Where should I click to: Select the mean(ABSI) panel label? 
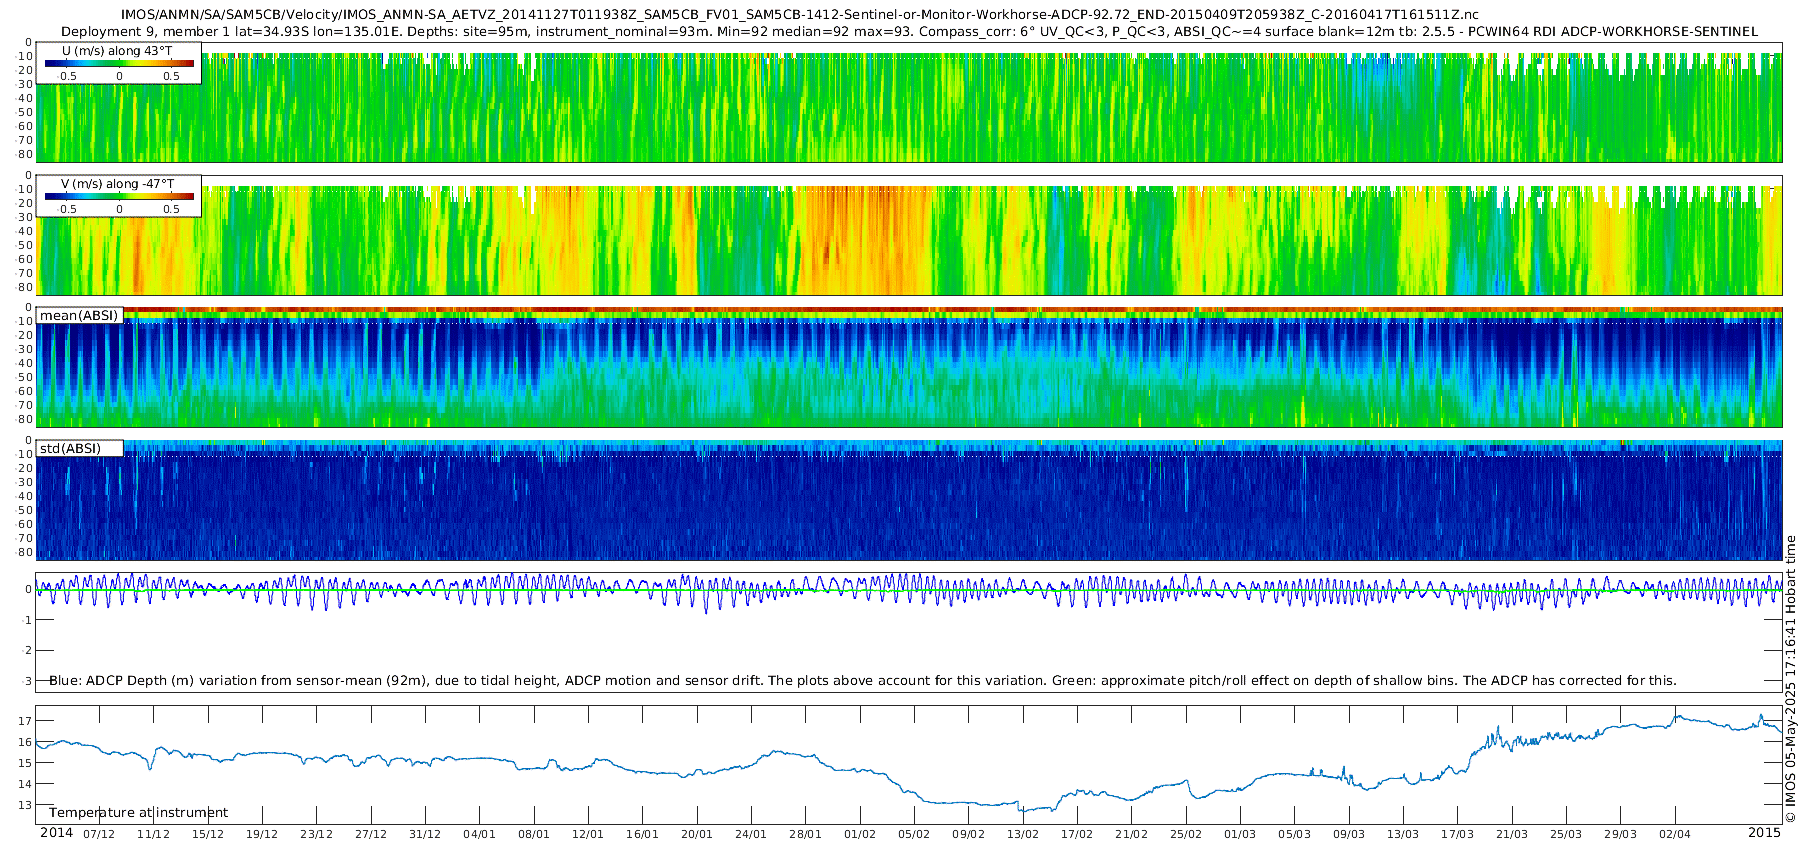[79, 316]
